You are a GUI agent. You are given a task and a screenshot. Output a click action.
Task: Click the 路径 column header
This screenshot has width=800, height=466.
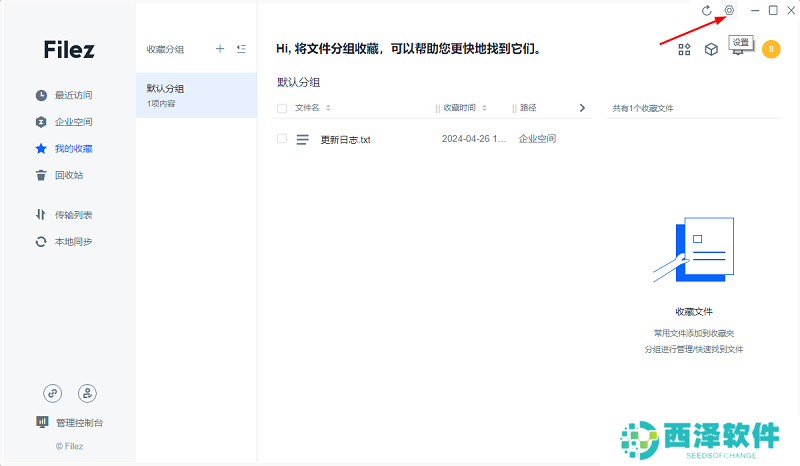[528, 108]
